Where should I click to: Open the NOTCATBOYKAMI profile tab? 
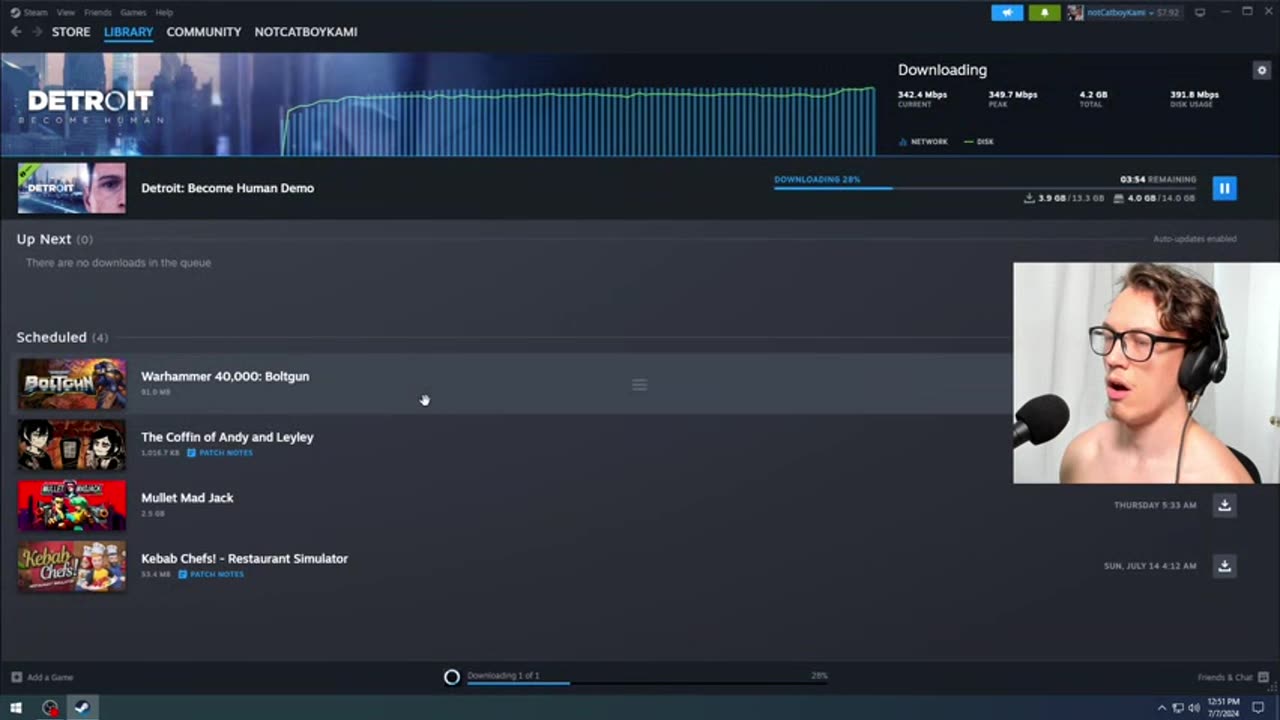(x=306, y=32)
